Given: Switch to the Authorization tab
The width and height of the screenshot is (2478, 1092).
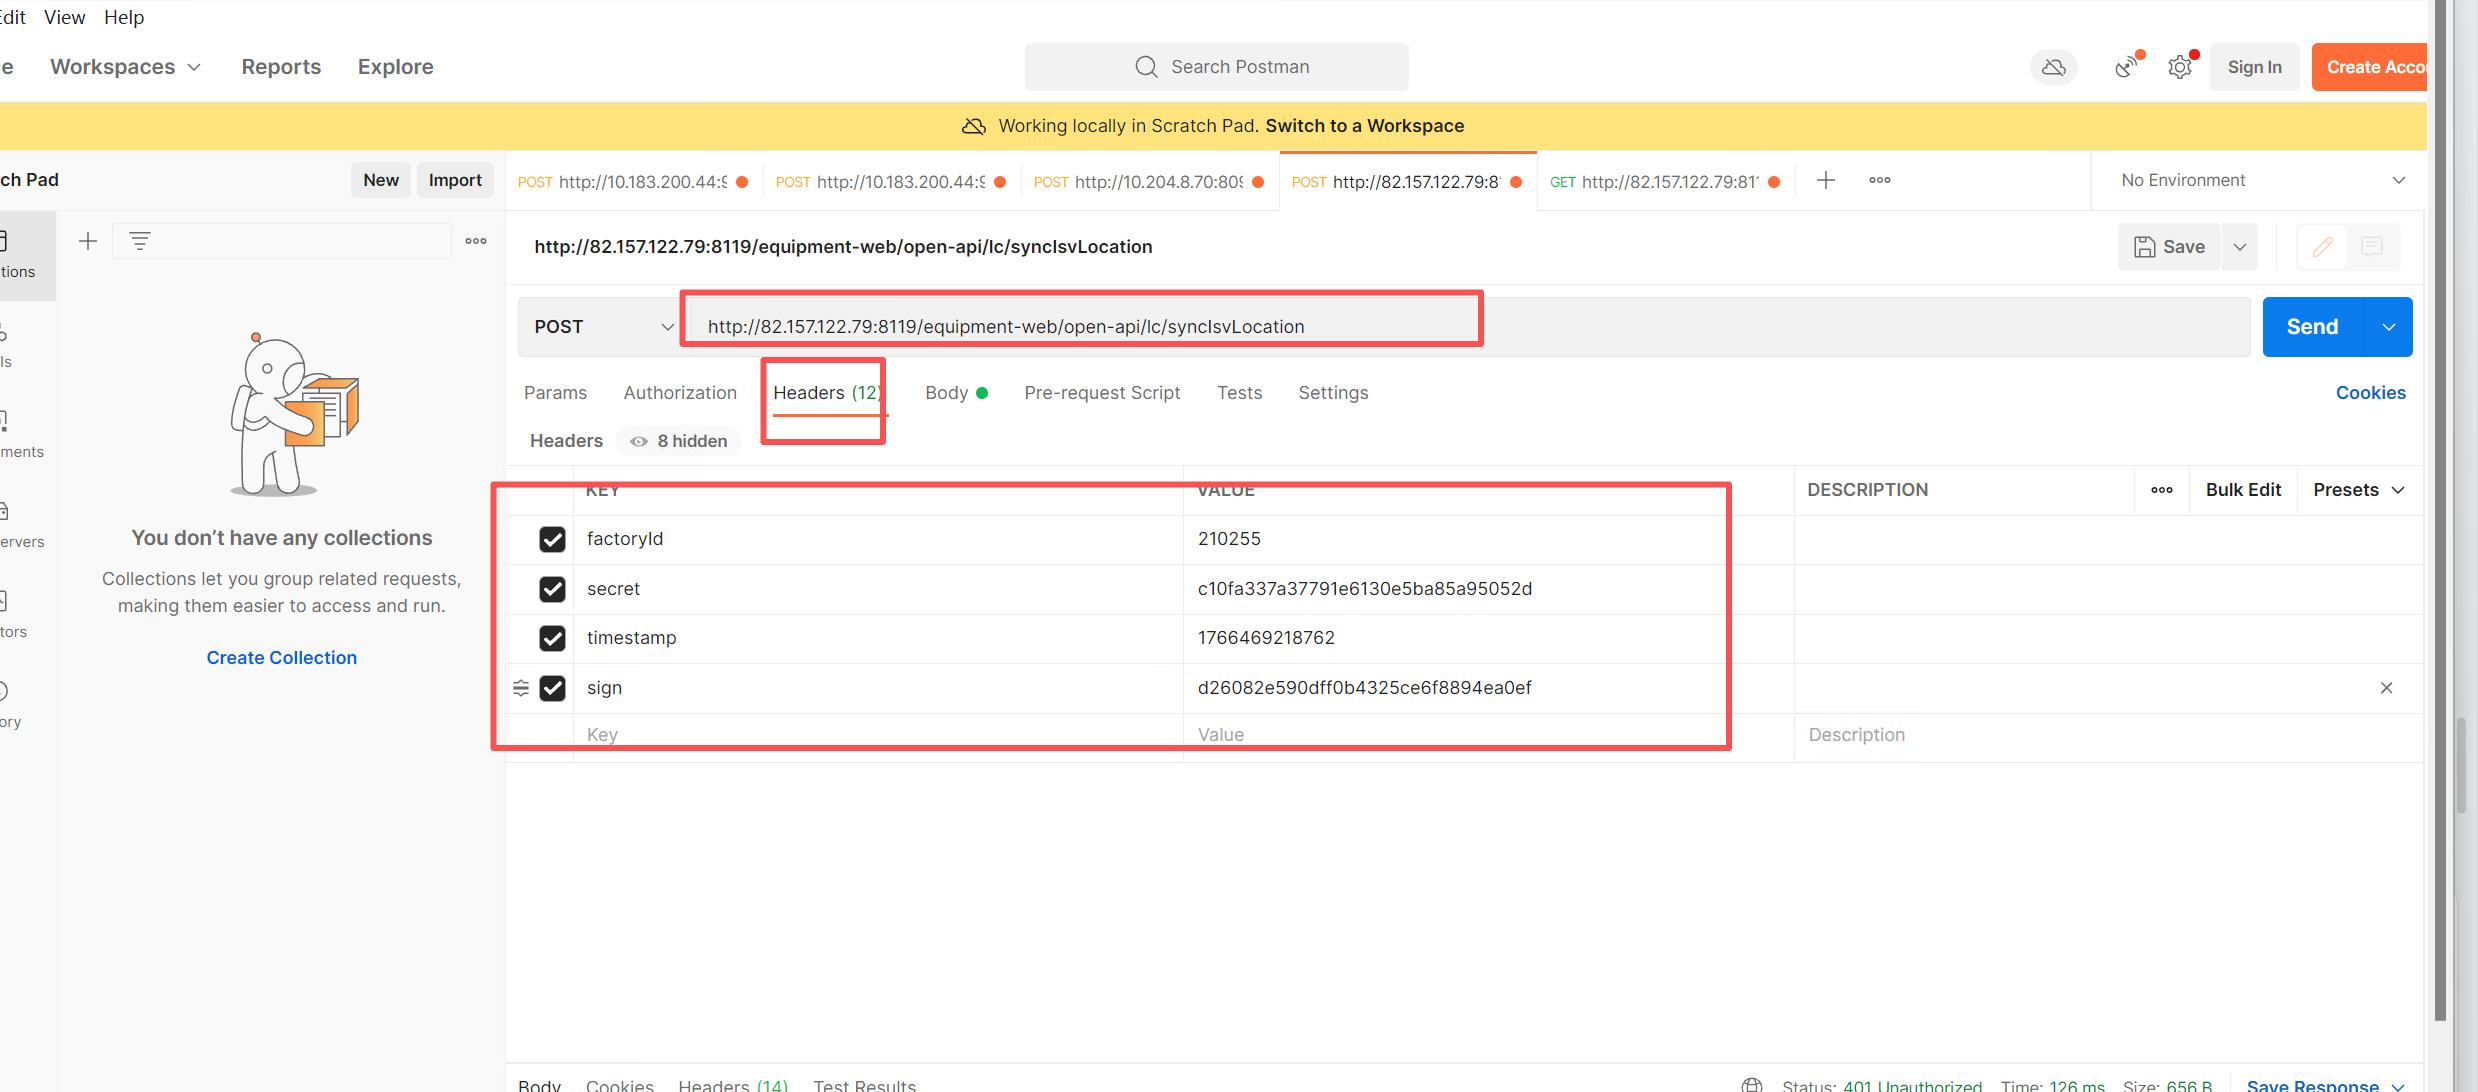Looking at the screenshot, I should pos(680,393).
